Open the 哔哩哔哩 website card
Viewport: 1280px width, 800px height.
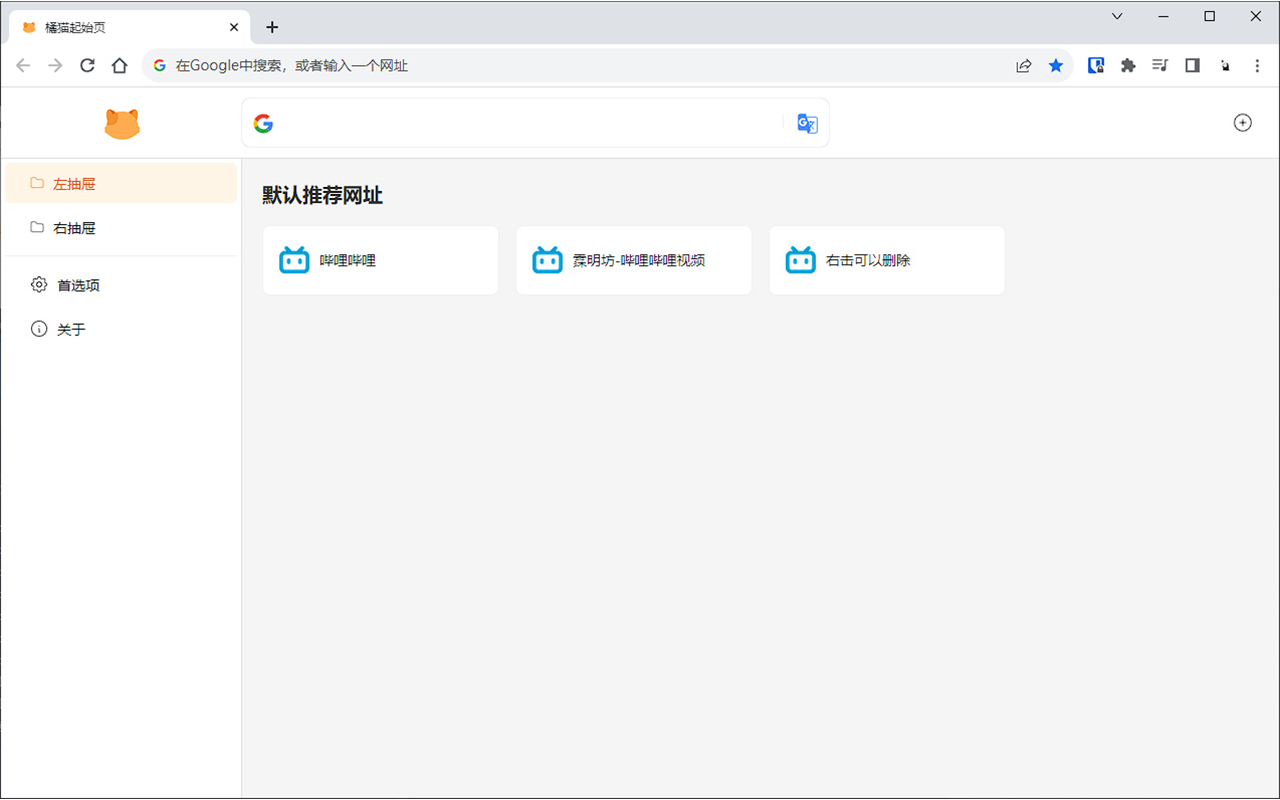point(380,259)
